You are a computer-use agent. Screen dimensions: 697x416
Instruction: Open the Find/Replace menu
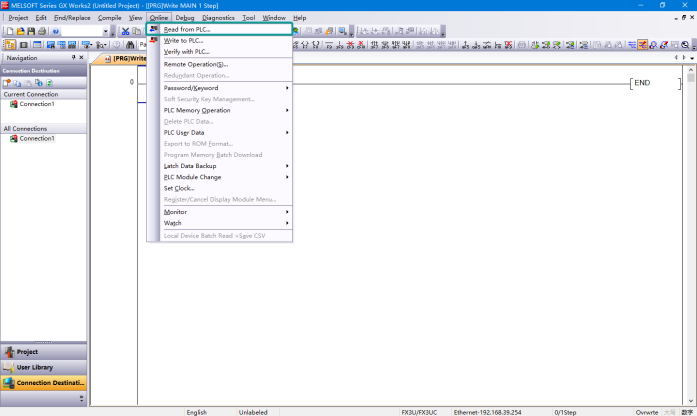[72, 18]
